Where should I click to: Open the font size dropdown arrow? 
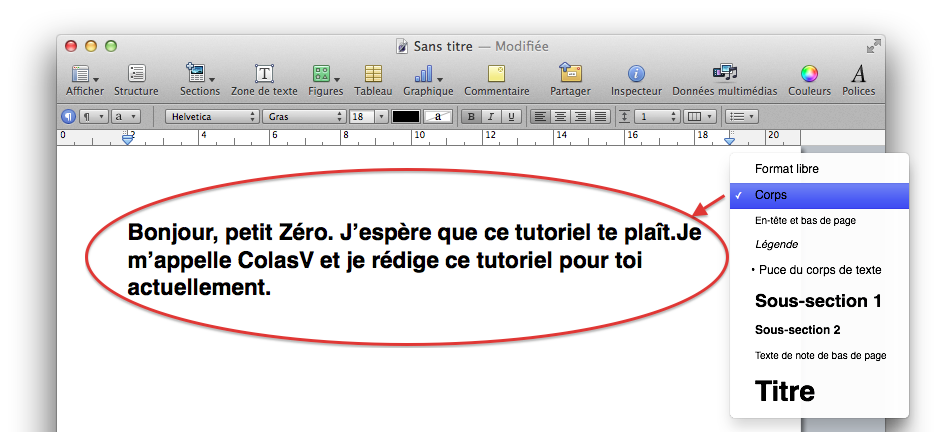[x=381, y=117]
